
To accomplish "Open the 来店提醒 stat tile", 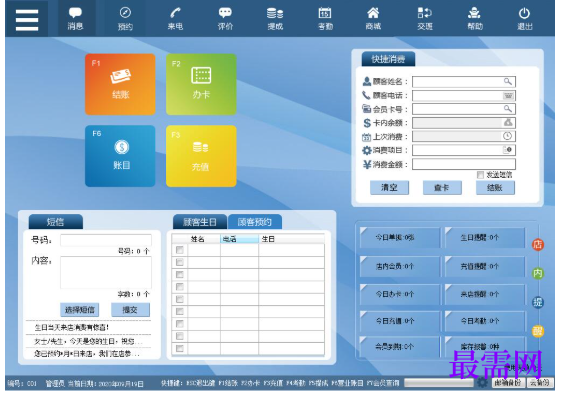I will tap(484, 294).
